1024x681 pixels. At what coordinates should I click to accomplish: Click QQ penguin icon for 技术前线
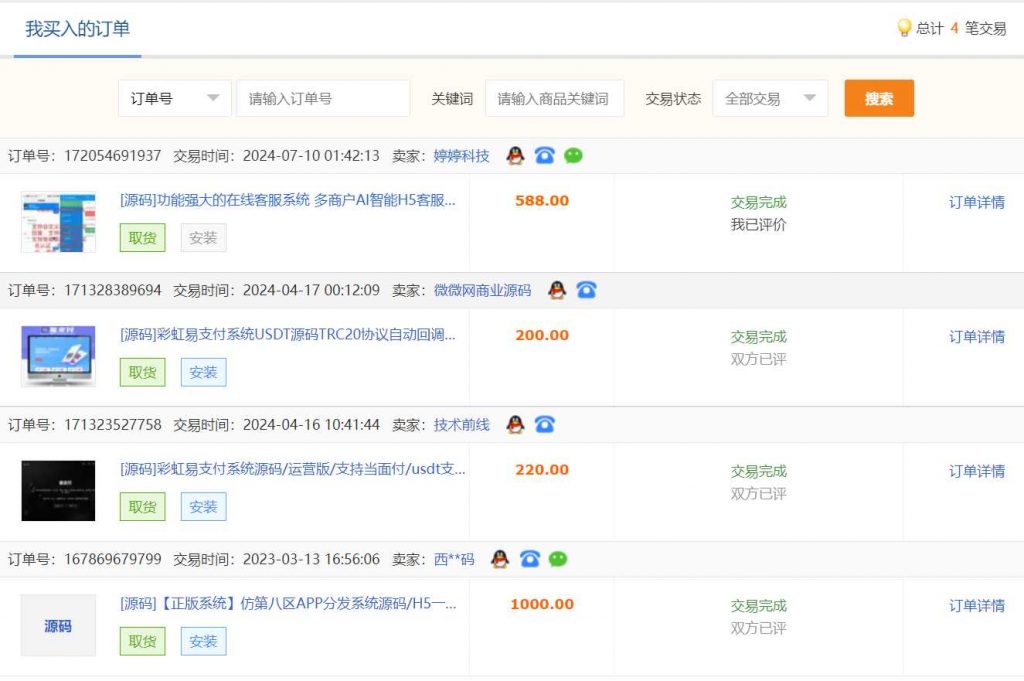tap(515, 424)
